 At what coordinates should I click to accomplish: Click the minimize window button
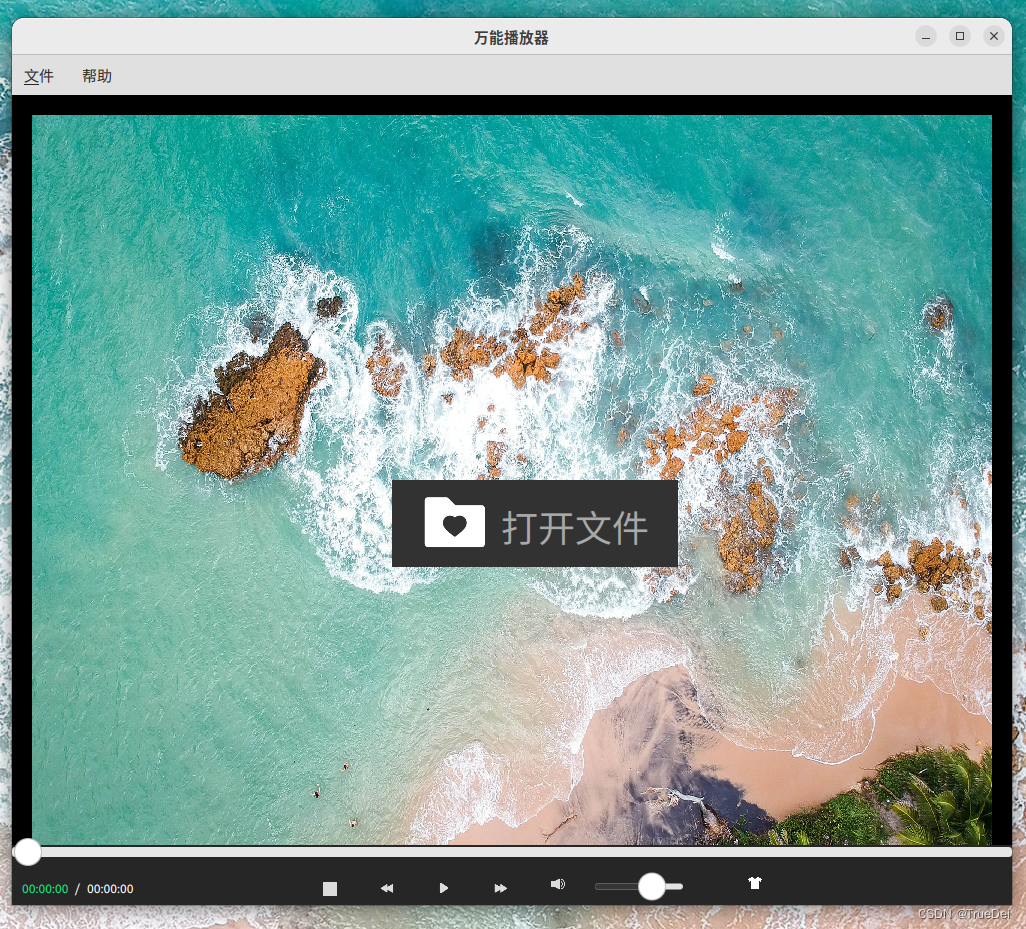click(x=925, y=36)
